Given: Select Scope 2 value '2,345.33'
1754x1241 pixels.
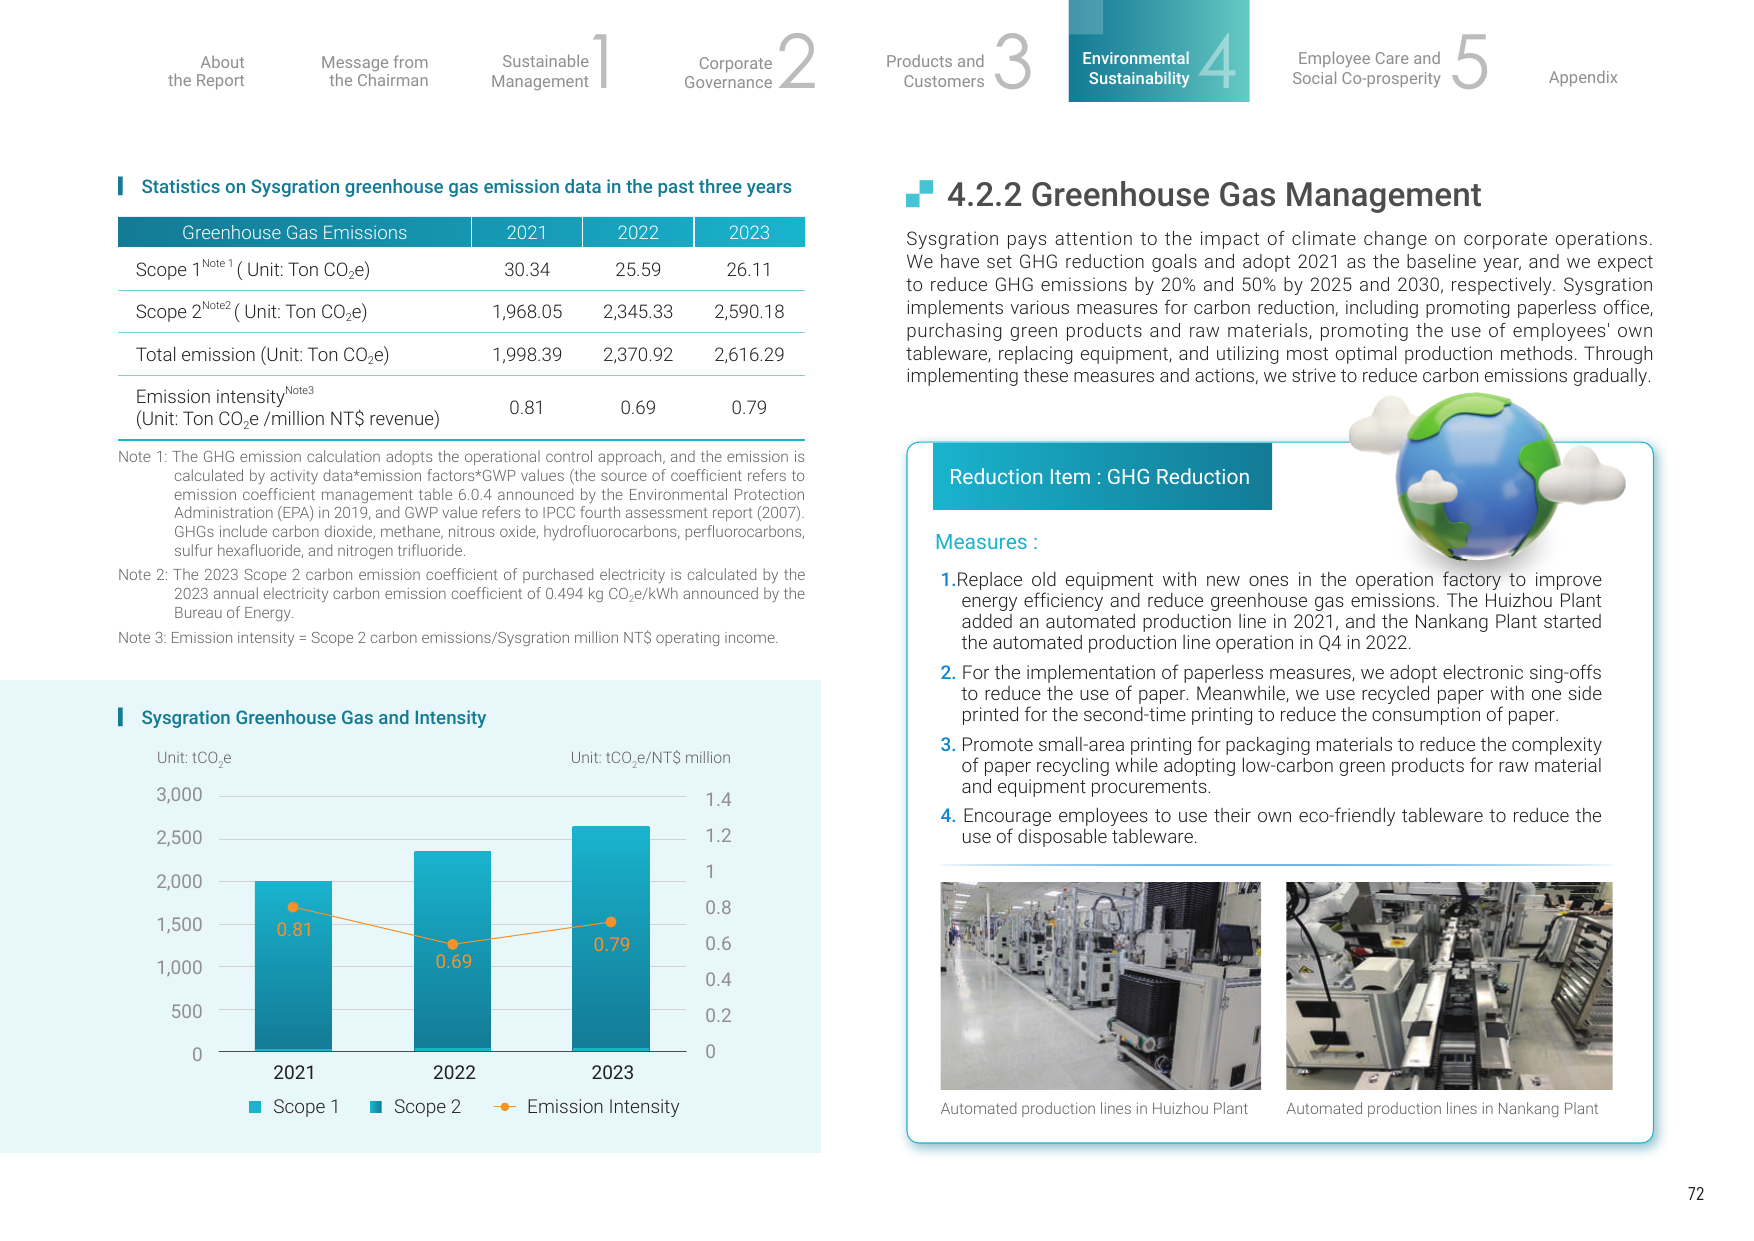Looking at the screenshot, I should point(638,312).
